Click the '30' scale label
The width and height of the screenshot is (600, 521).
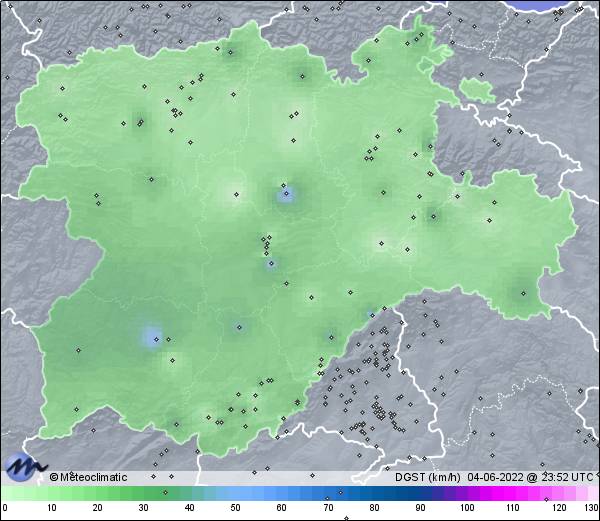tap(143, 508)
